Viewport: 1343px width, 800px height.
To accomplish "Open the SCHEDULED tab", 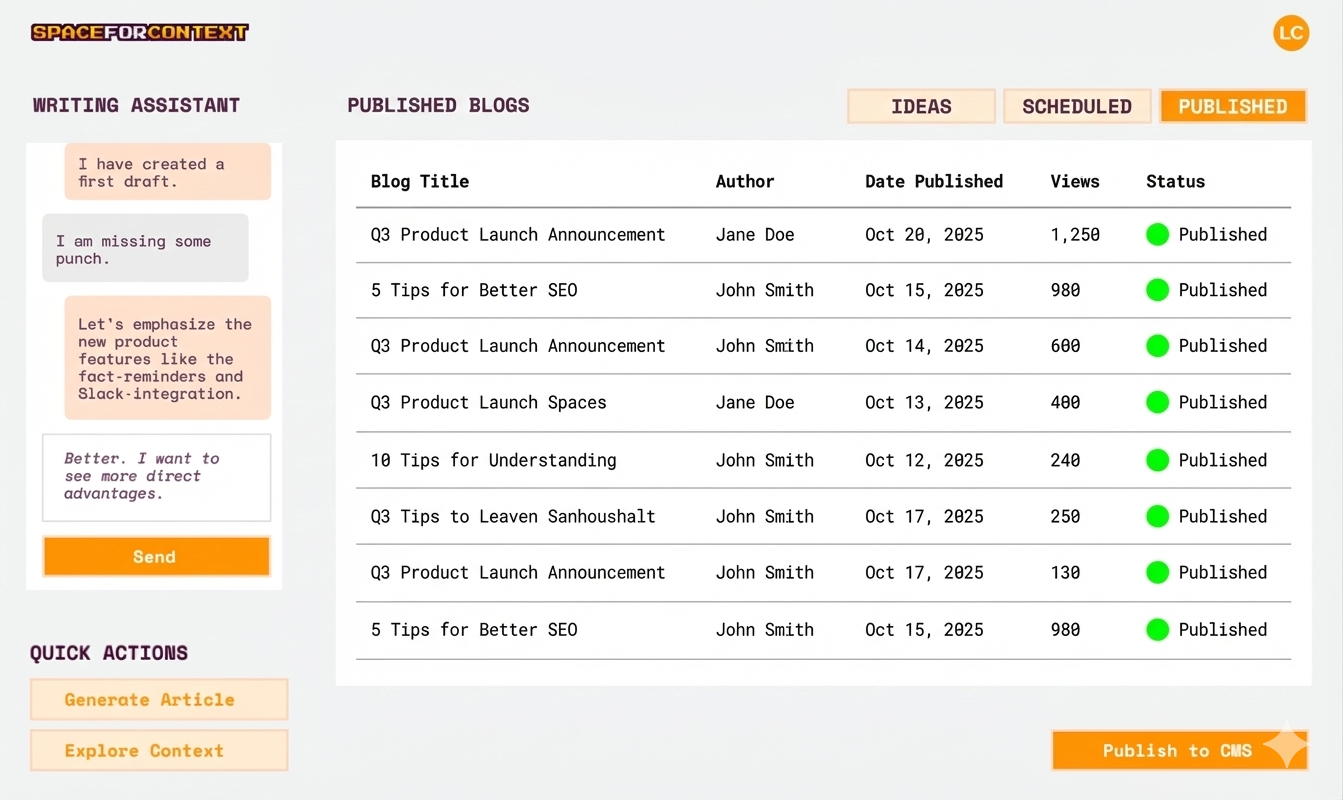I will [x=1077, y=106].
